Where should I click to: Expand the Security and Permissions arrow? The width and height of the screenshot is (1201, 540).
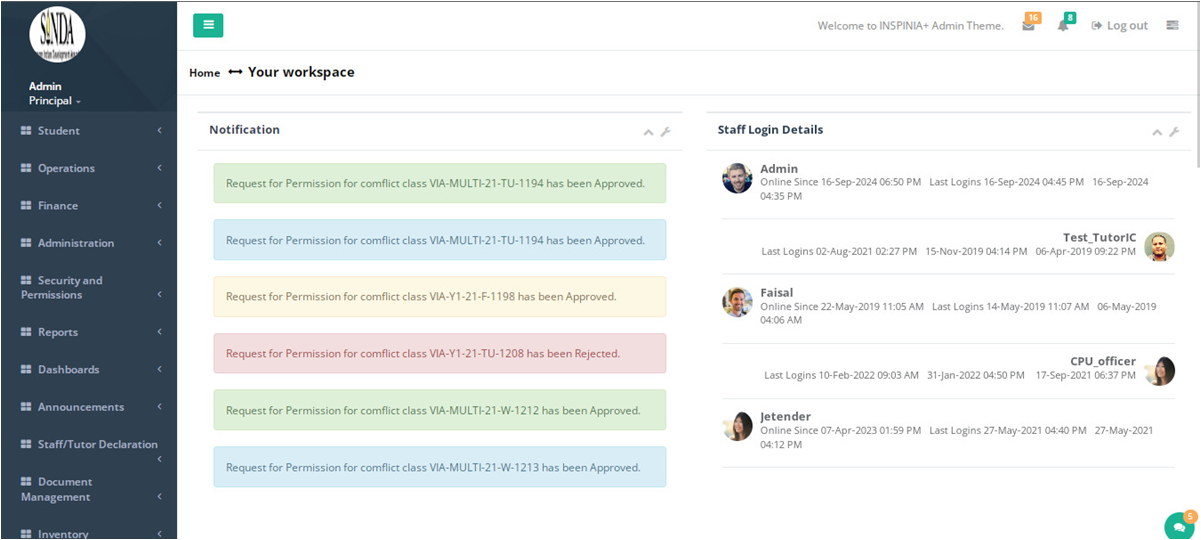pyautogui.click(x=160, y=294)
